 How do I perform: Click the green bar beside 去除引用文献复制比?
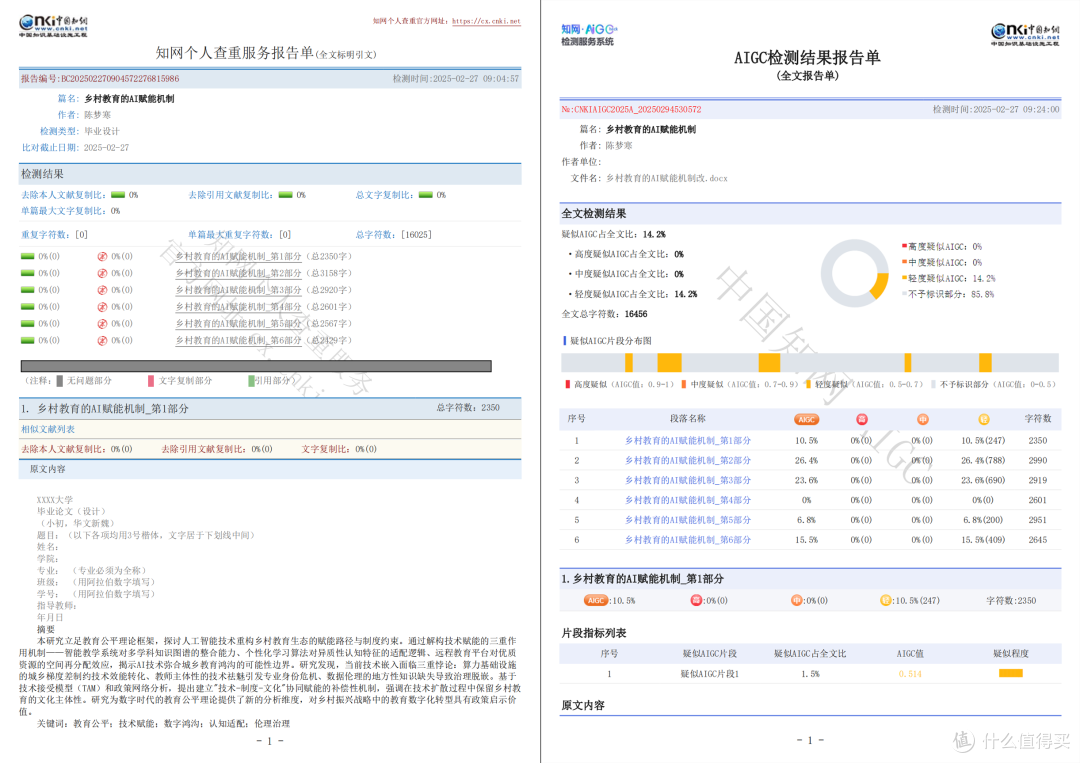286,195
